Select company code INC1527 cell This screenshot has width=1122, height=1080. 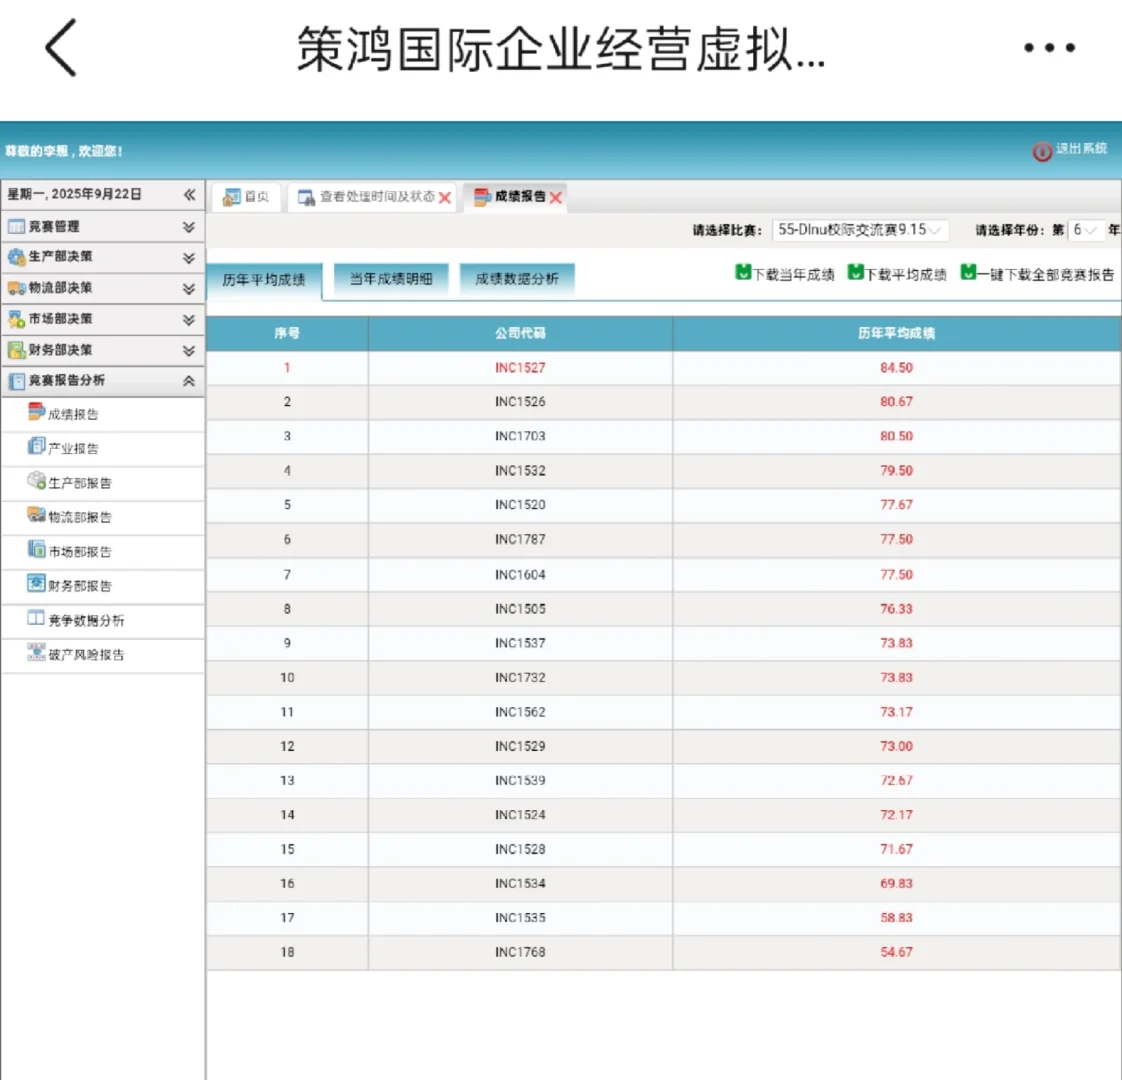pos(520,368)
